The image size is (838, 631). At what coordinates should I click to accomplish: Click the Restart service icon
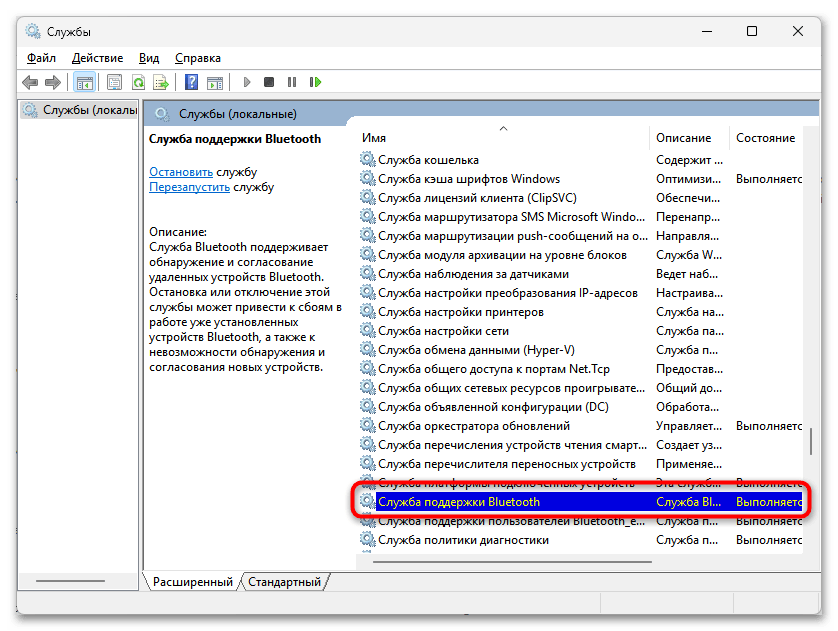click(x=315, y=82)
